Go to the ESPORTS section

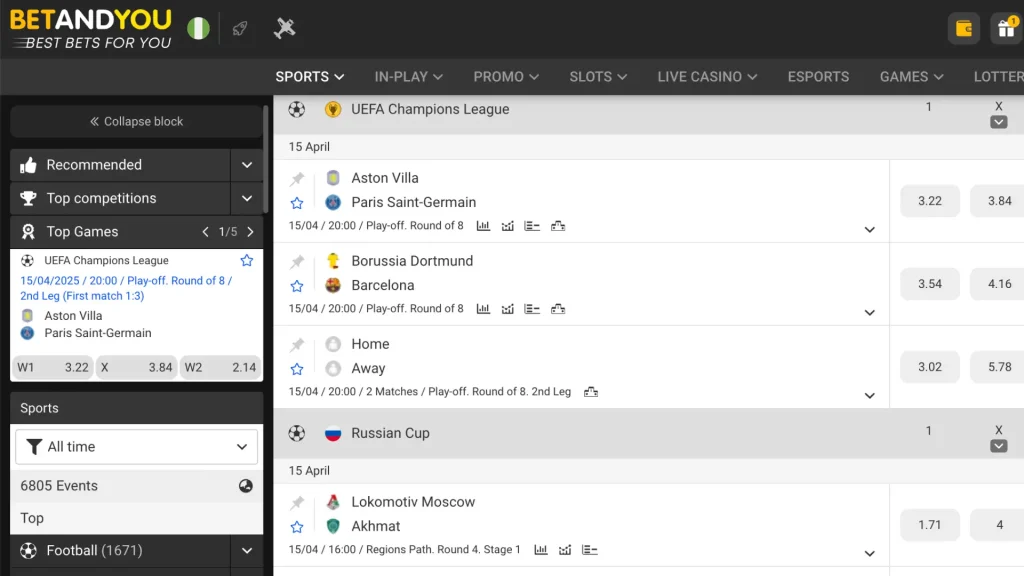click(818, 77)
